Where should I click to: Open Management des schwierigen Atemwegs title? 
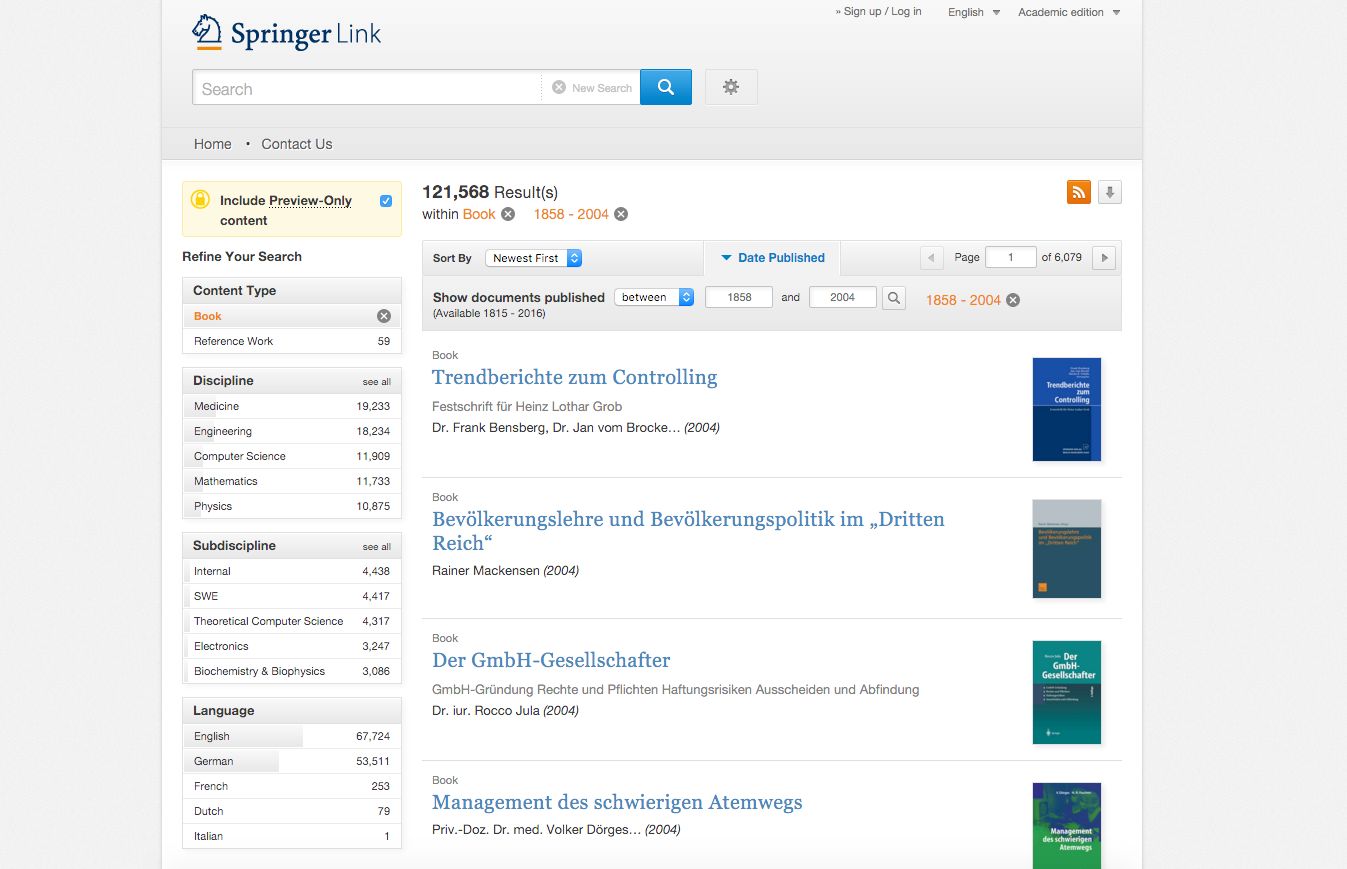click(617, 802)
